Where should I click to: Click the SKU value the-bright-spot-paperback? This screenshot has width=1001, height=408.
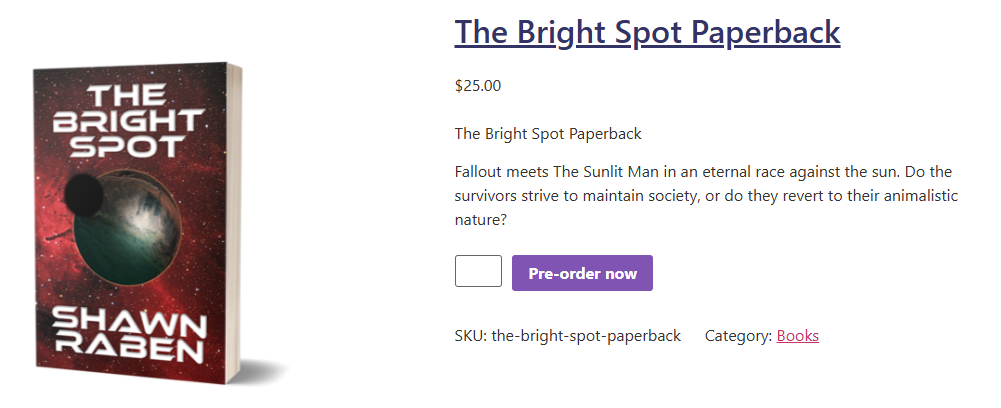tap(585, 336)
